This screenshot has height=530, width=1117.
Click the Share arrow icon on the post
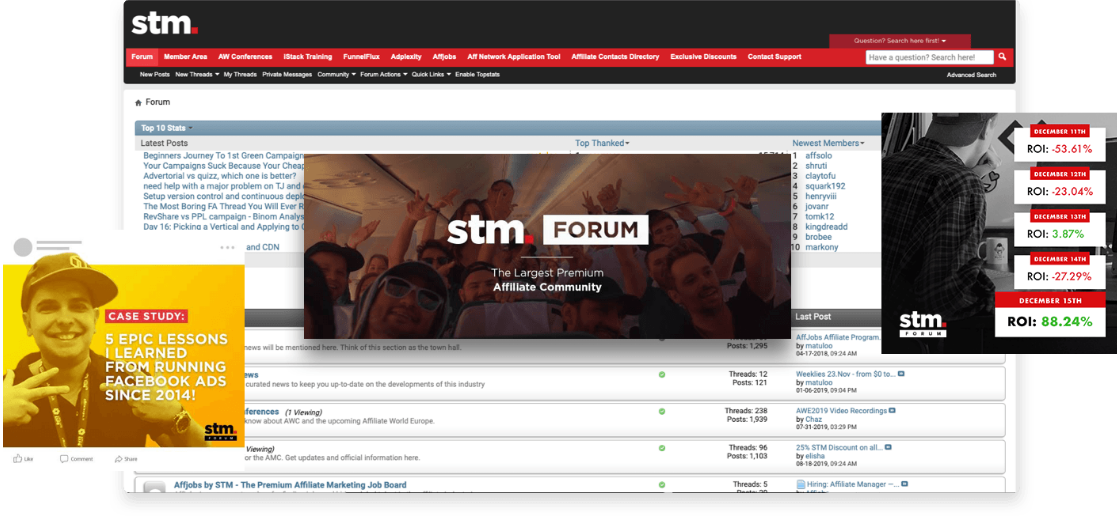118,459
